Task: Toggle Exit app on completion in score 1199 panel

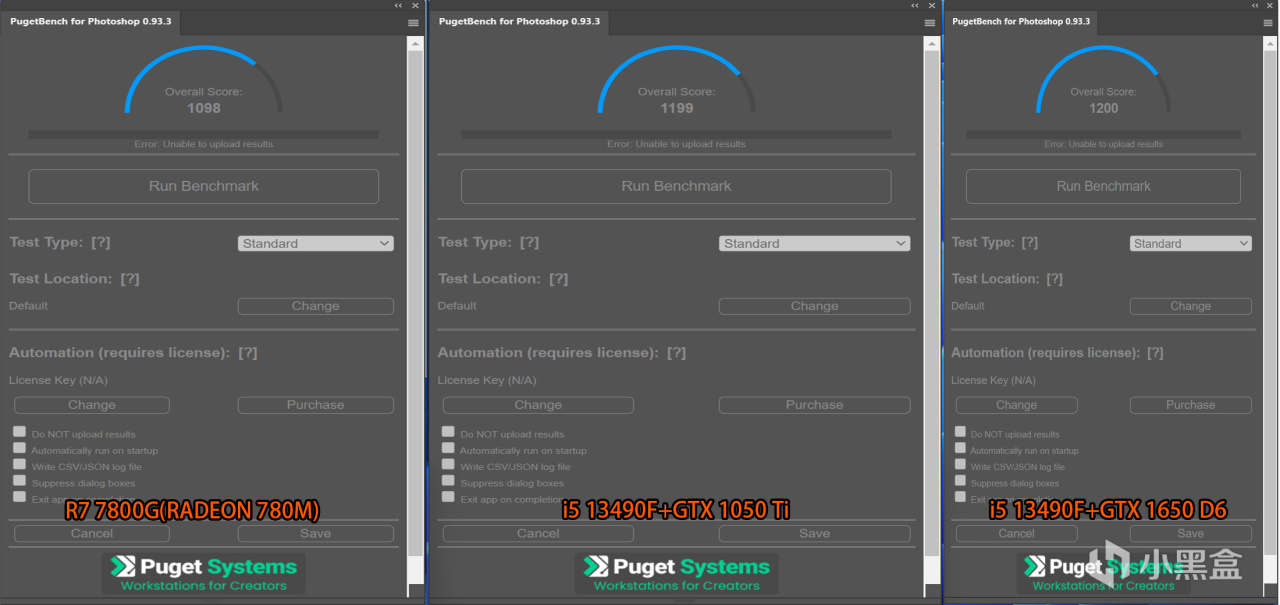Action: [448, 497]
